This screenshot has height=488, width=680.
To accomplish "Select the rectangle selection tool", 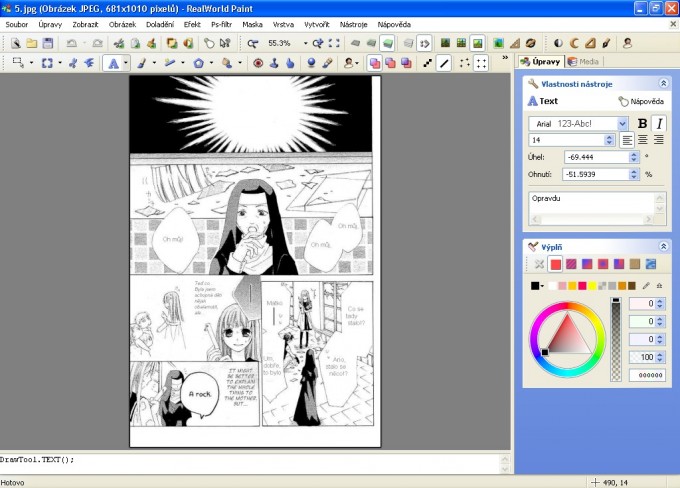I will [18, 63].
